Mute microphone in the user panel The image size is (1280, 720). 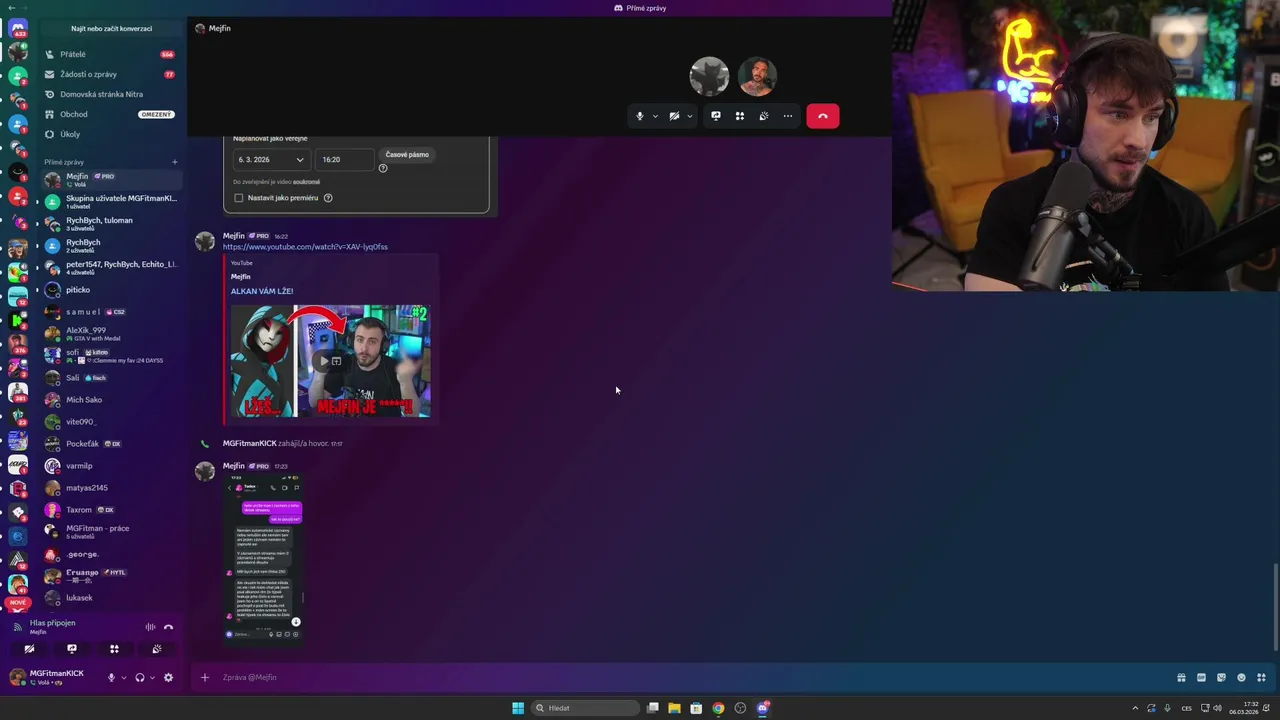(111, 677)
